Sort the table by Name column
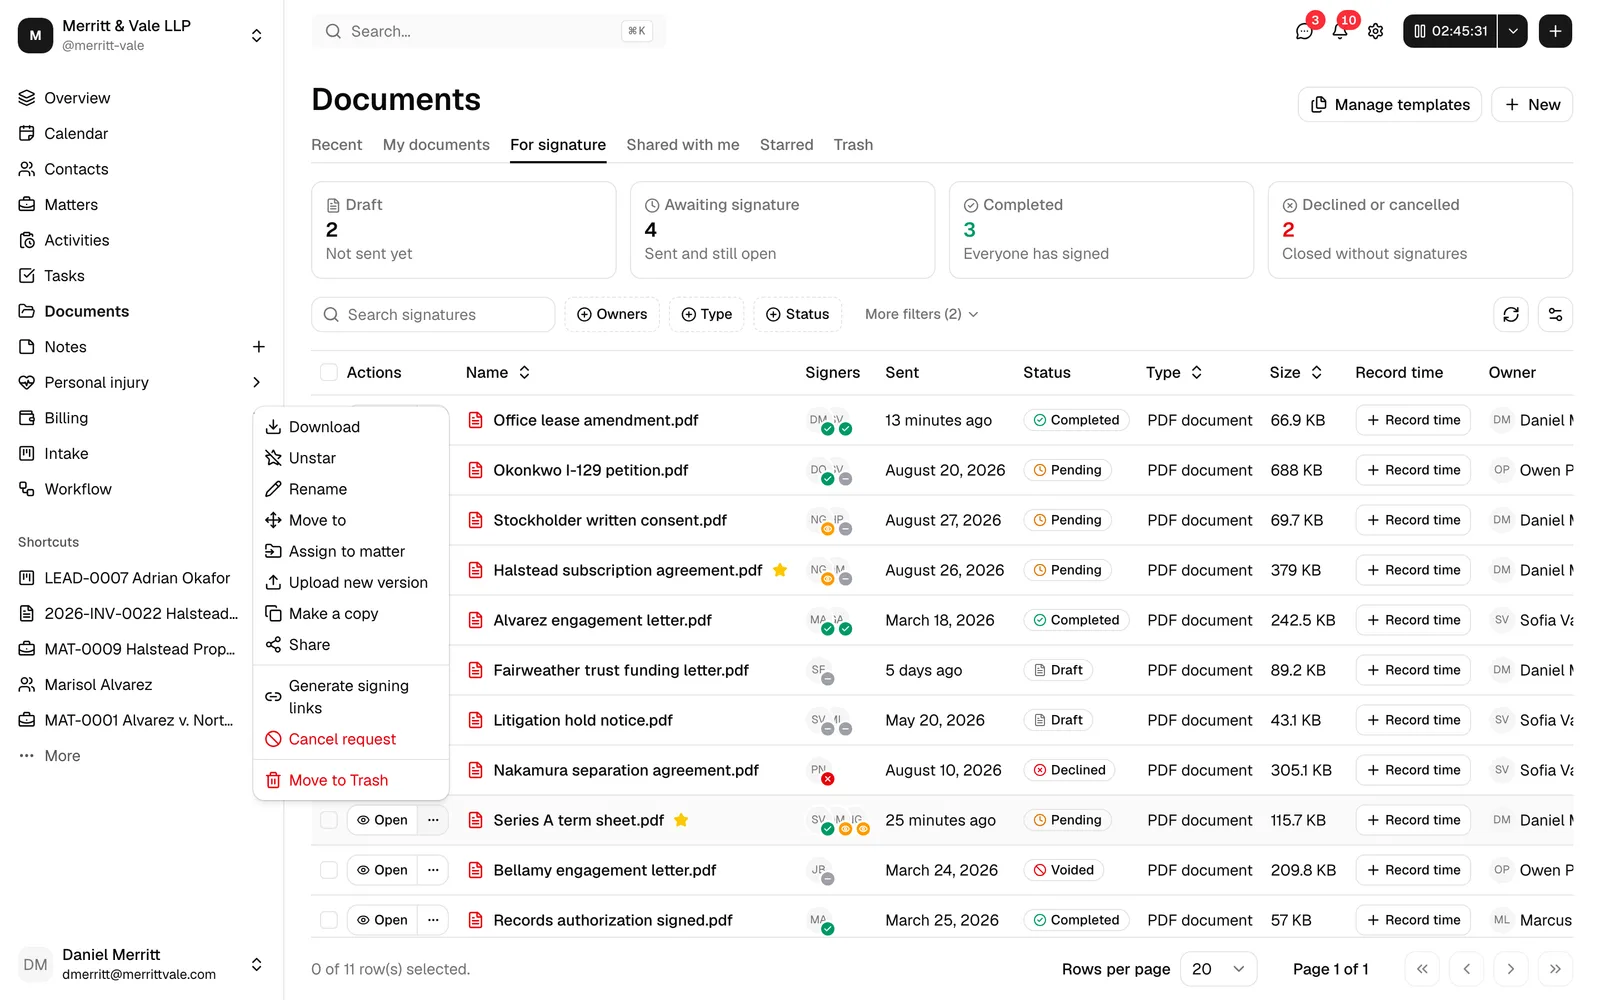The height and width of the screenshot is (1000, 1600). pos(498,372)
